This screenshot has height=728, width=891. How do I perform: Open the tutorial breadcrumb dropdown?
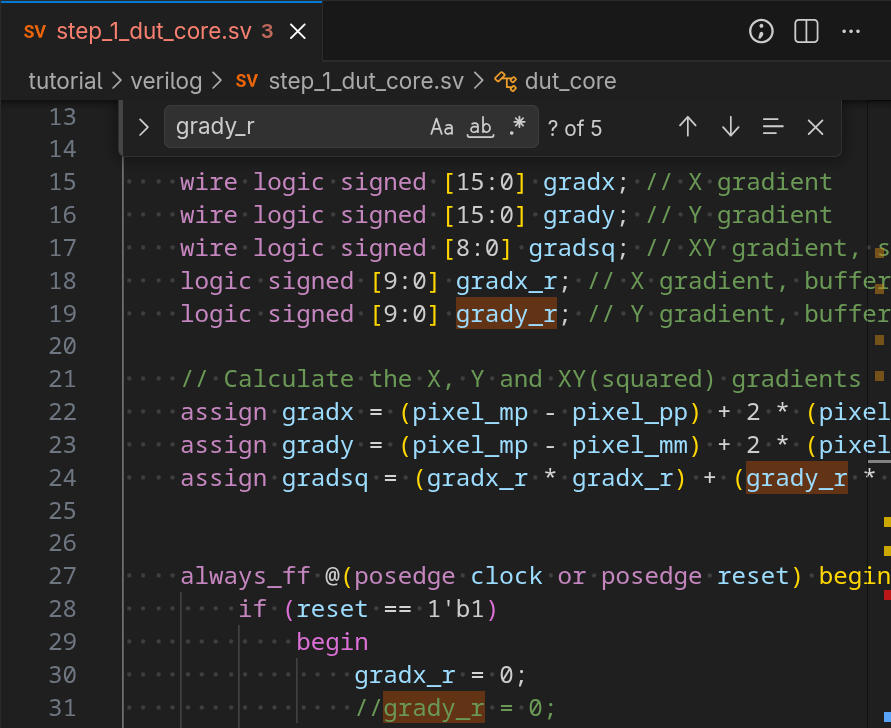66,81
